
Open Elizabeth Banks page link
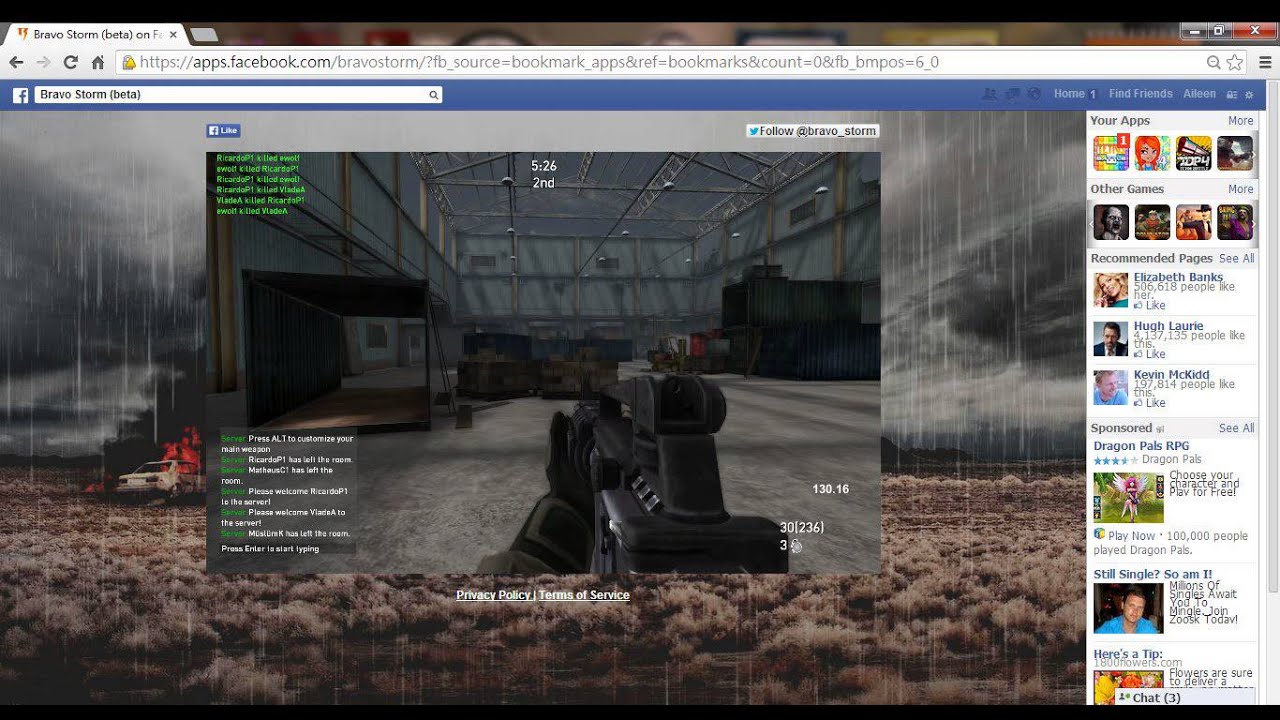tap(1178, 277)
